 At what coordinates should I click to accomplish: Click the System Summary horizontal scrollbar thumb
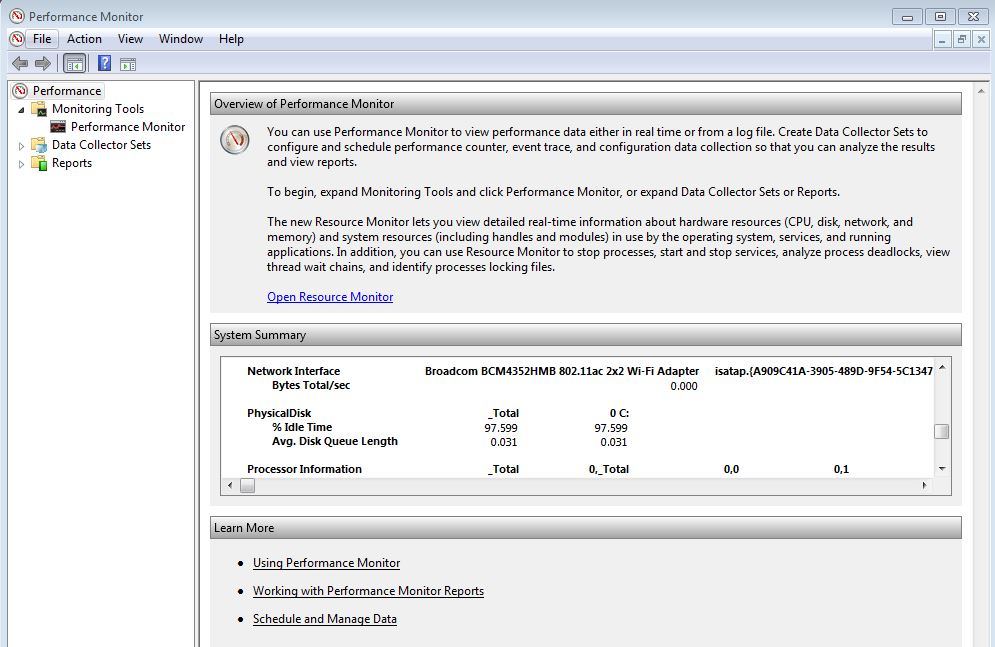[247, 485]
